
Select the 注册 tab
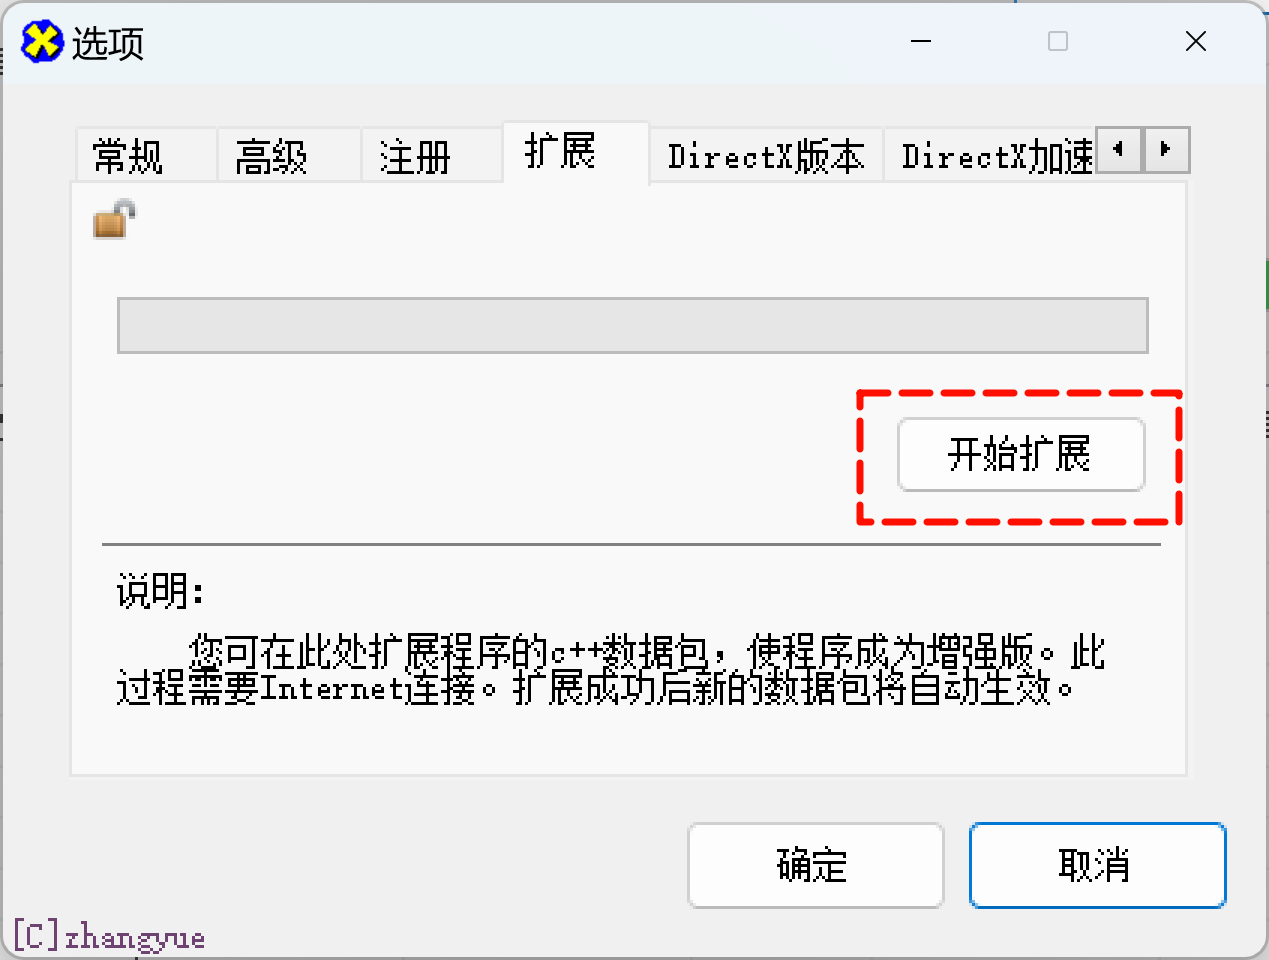pyautogui.click(x=432, y=156)
